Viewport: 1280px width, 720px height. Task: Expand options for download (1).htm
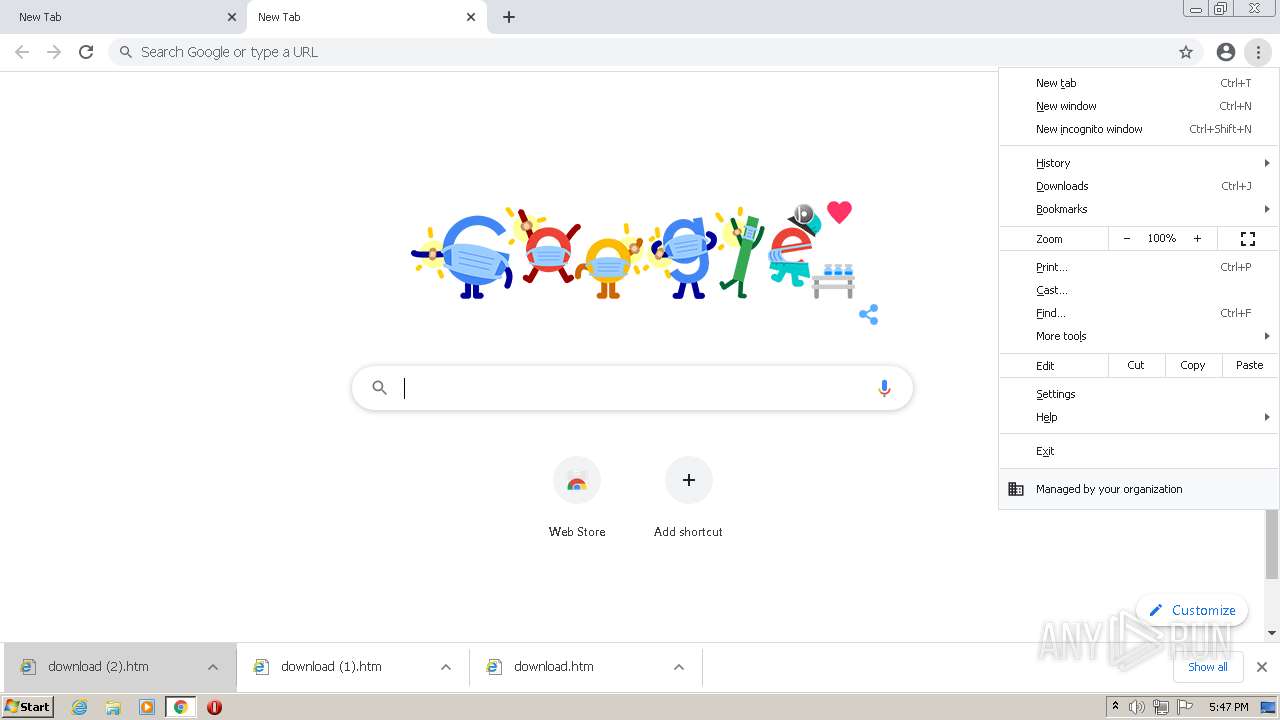[446, 667]
